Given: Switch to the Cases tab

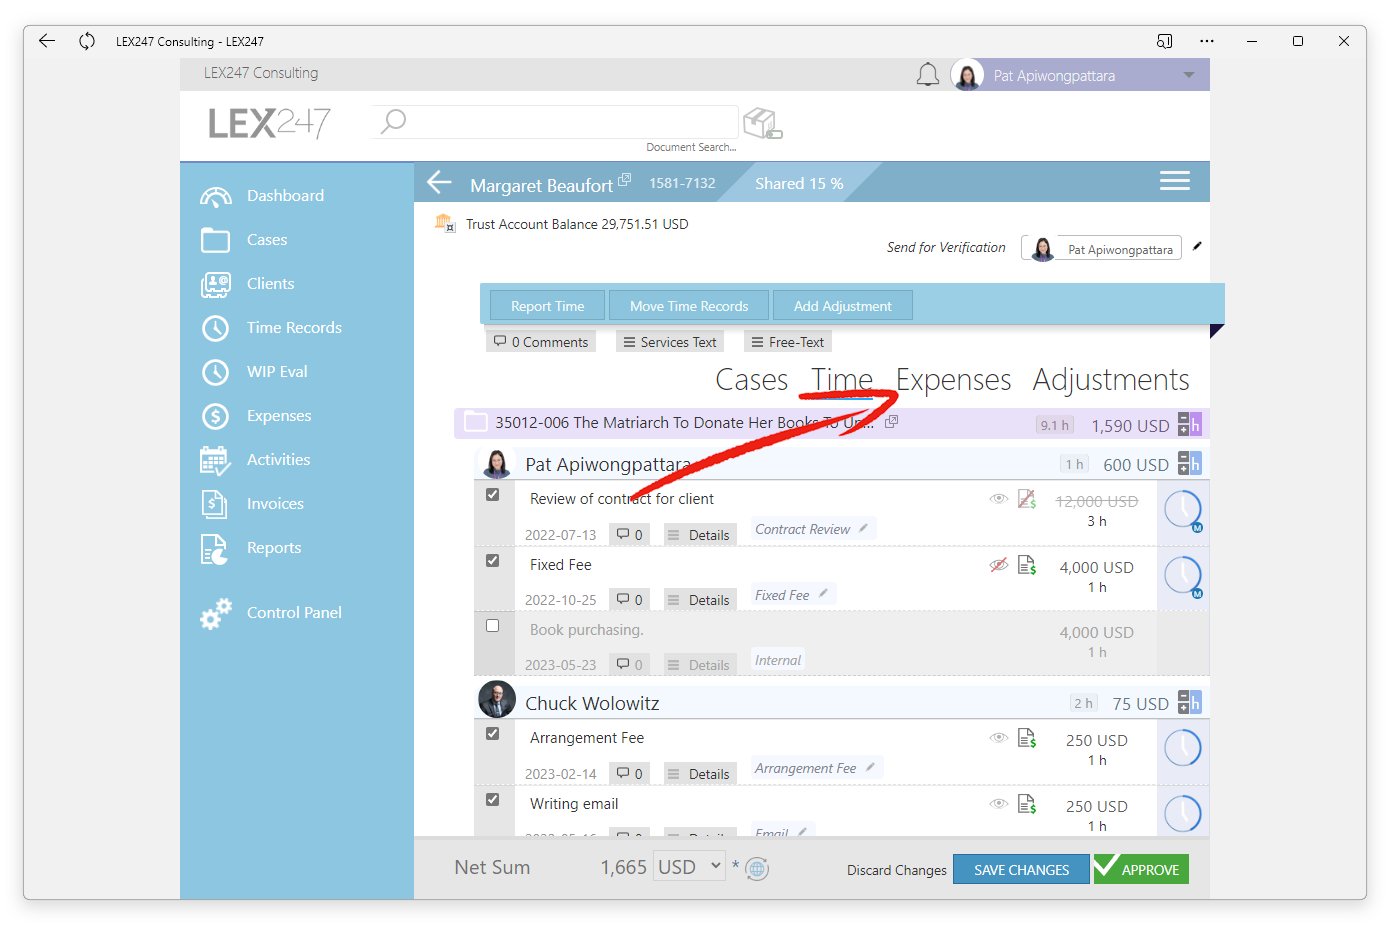Looking at the screenshot, I should coord(752,380).
